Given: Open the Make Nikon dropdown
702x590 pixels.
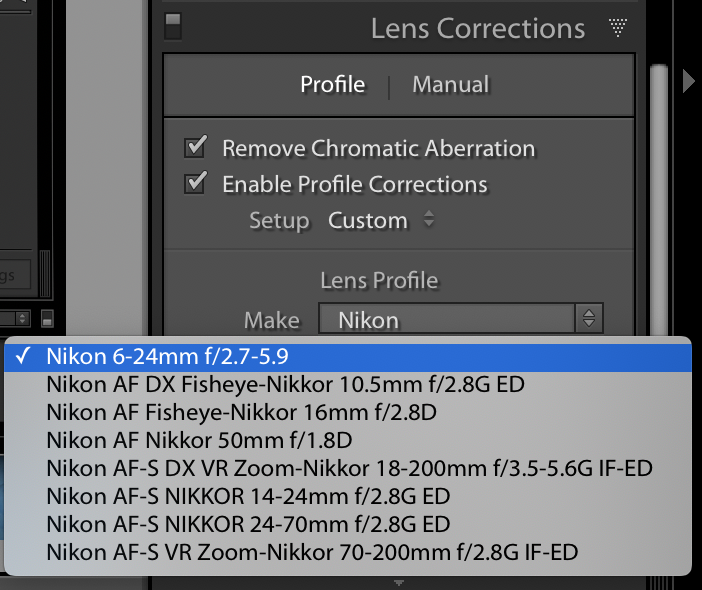Looking at the screenshot, I should tap(461, 319).
